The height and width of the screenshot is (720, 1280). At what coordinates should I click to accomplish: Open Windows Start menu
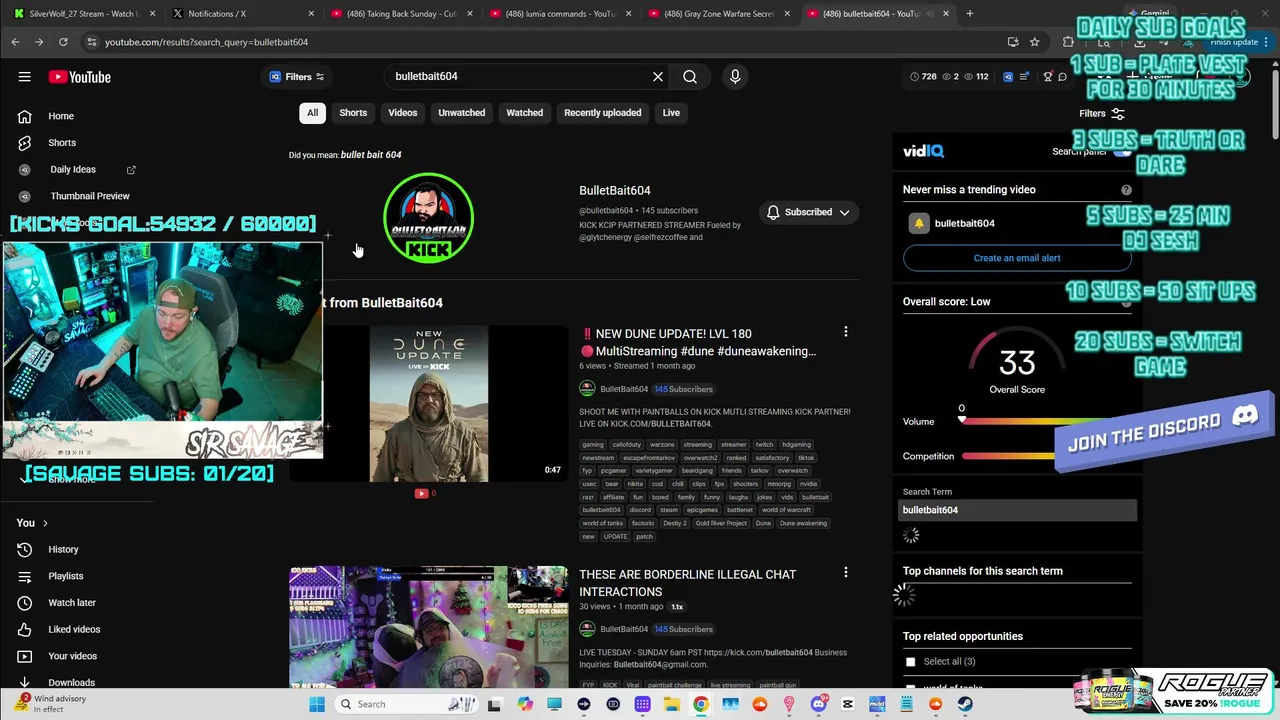(317, 704)
